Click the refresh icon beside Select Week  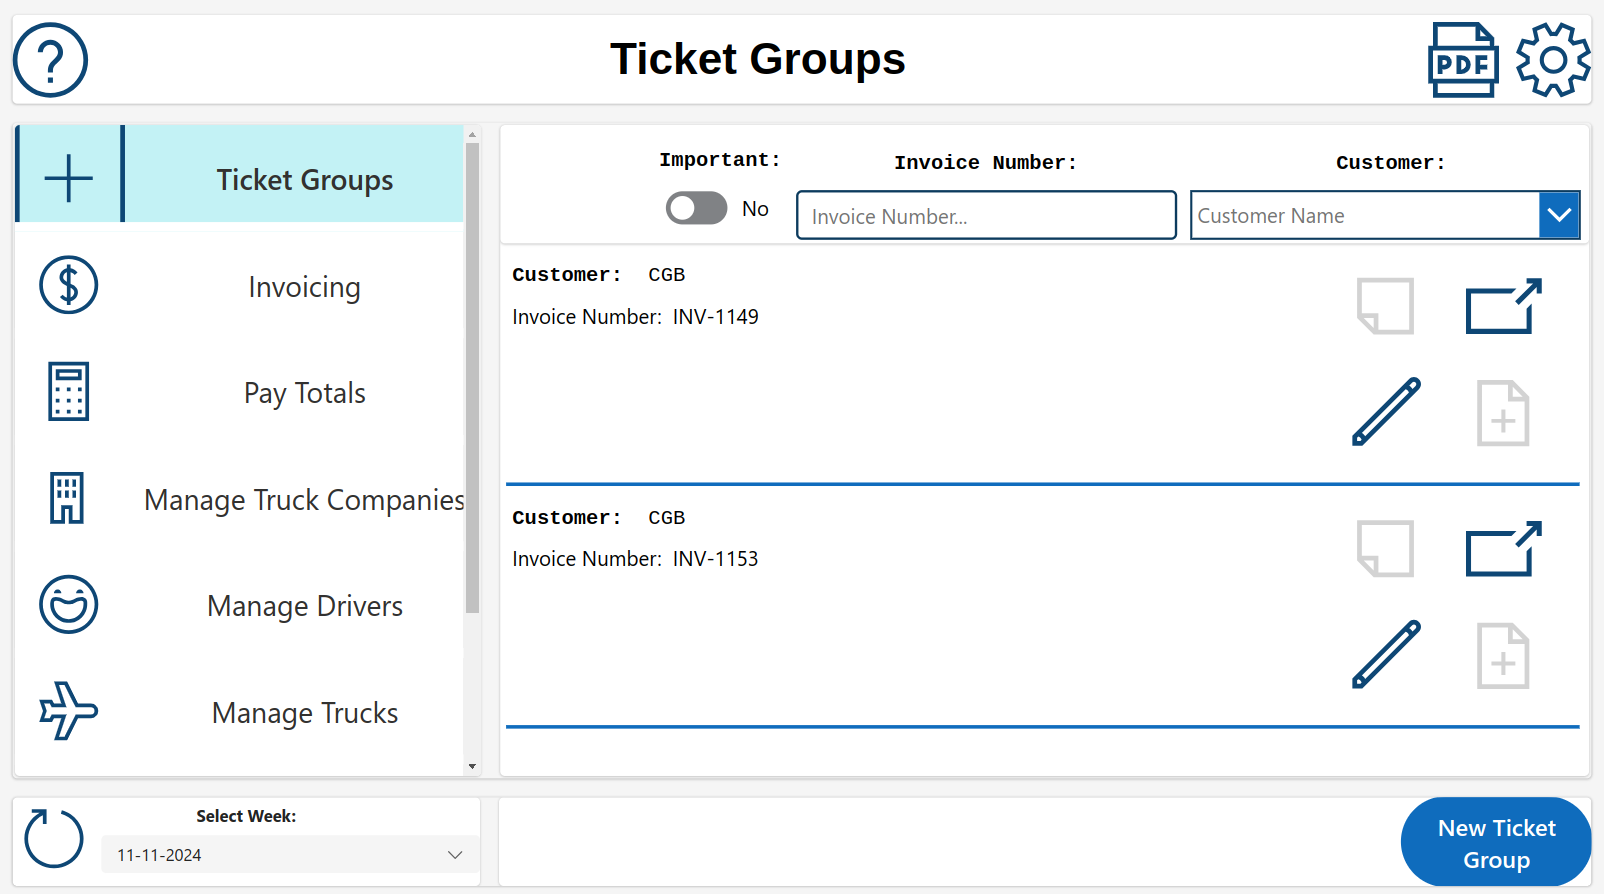(54, 838)
